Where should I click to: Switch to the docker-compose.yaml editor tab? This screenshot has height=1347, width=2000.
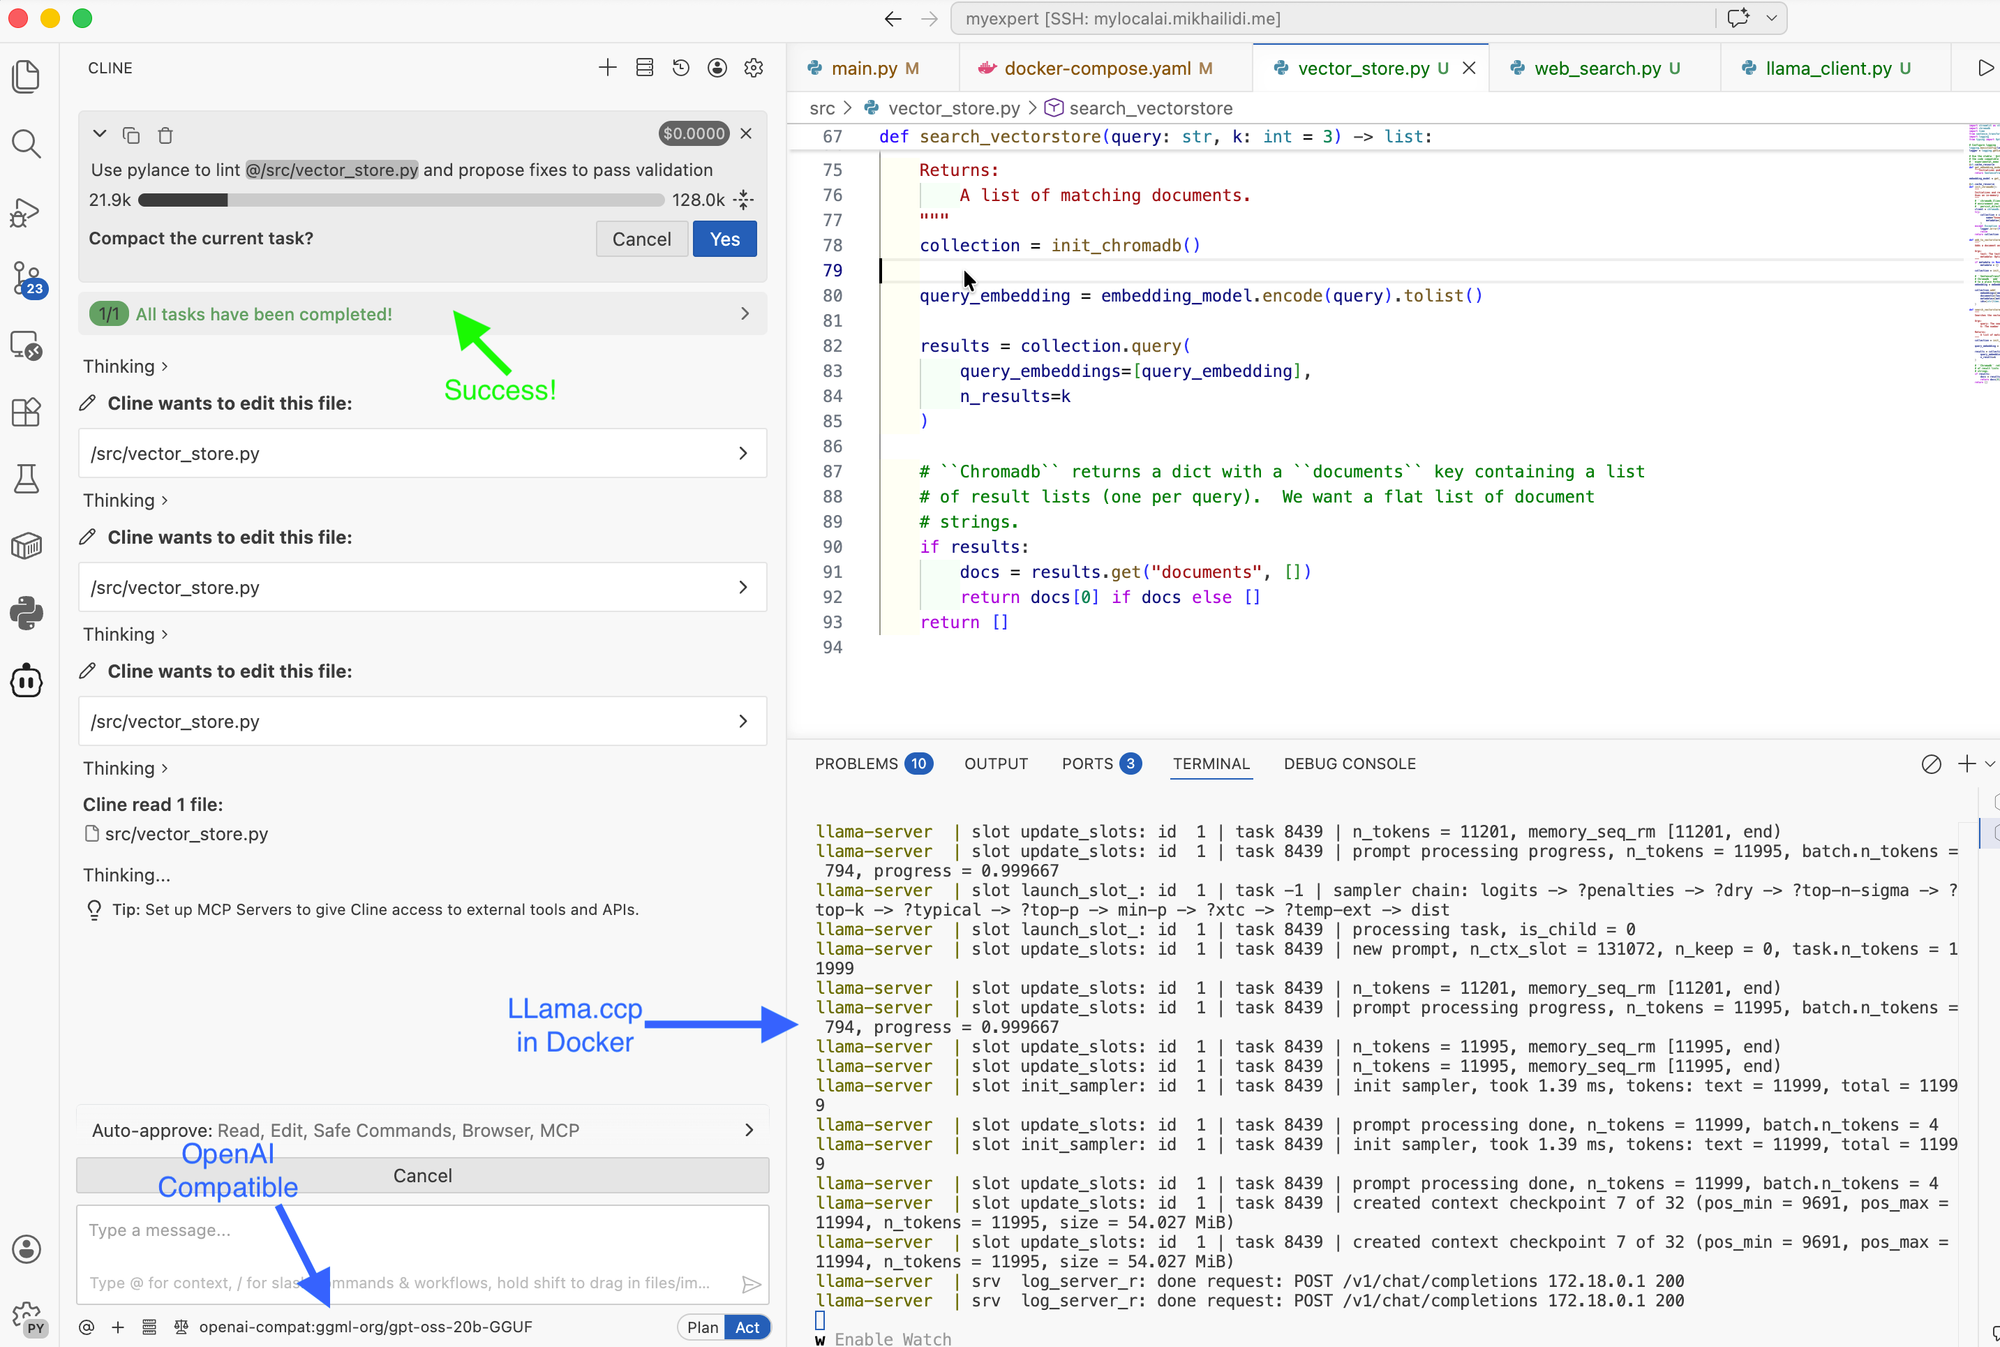coord(1096,68)
